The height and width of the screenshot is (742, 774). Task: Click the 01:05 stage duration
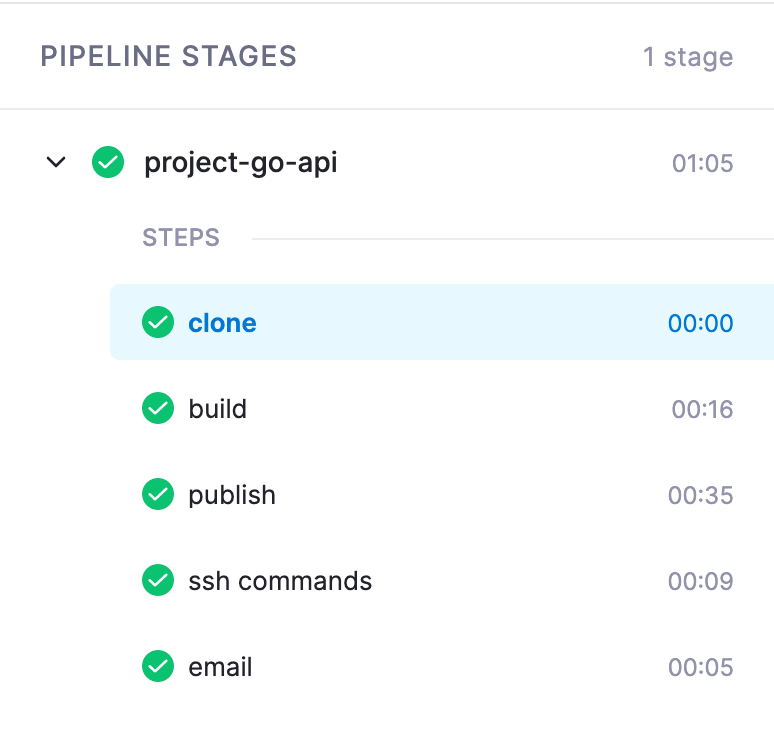[702, 163]
